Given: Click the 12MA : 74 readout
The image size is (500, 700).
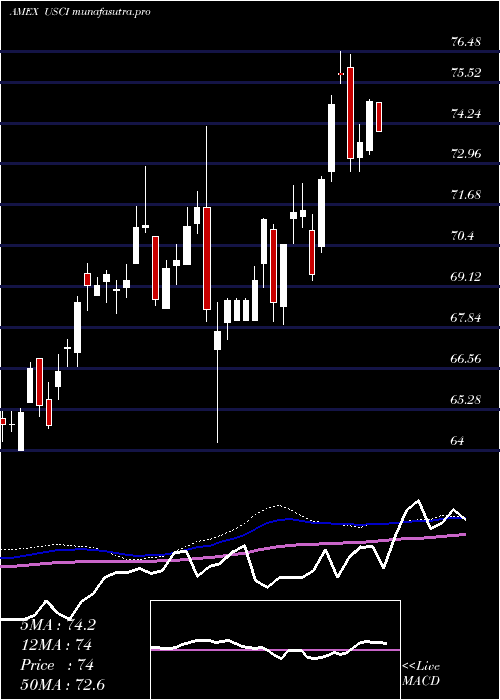Looking at the screenshot, I should [x=56, y=645].
